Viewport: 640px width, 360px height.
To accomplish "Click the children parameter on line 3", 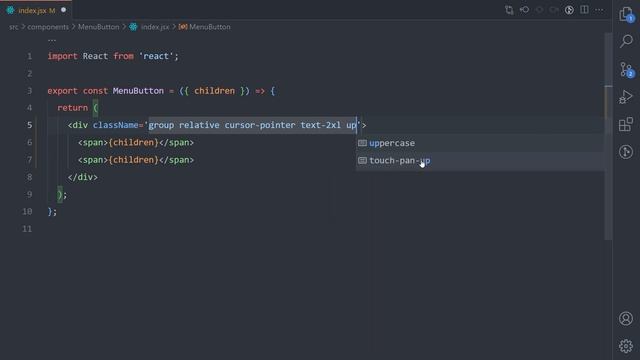I will [214, 91].
